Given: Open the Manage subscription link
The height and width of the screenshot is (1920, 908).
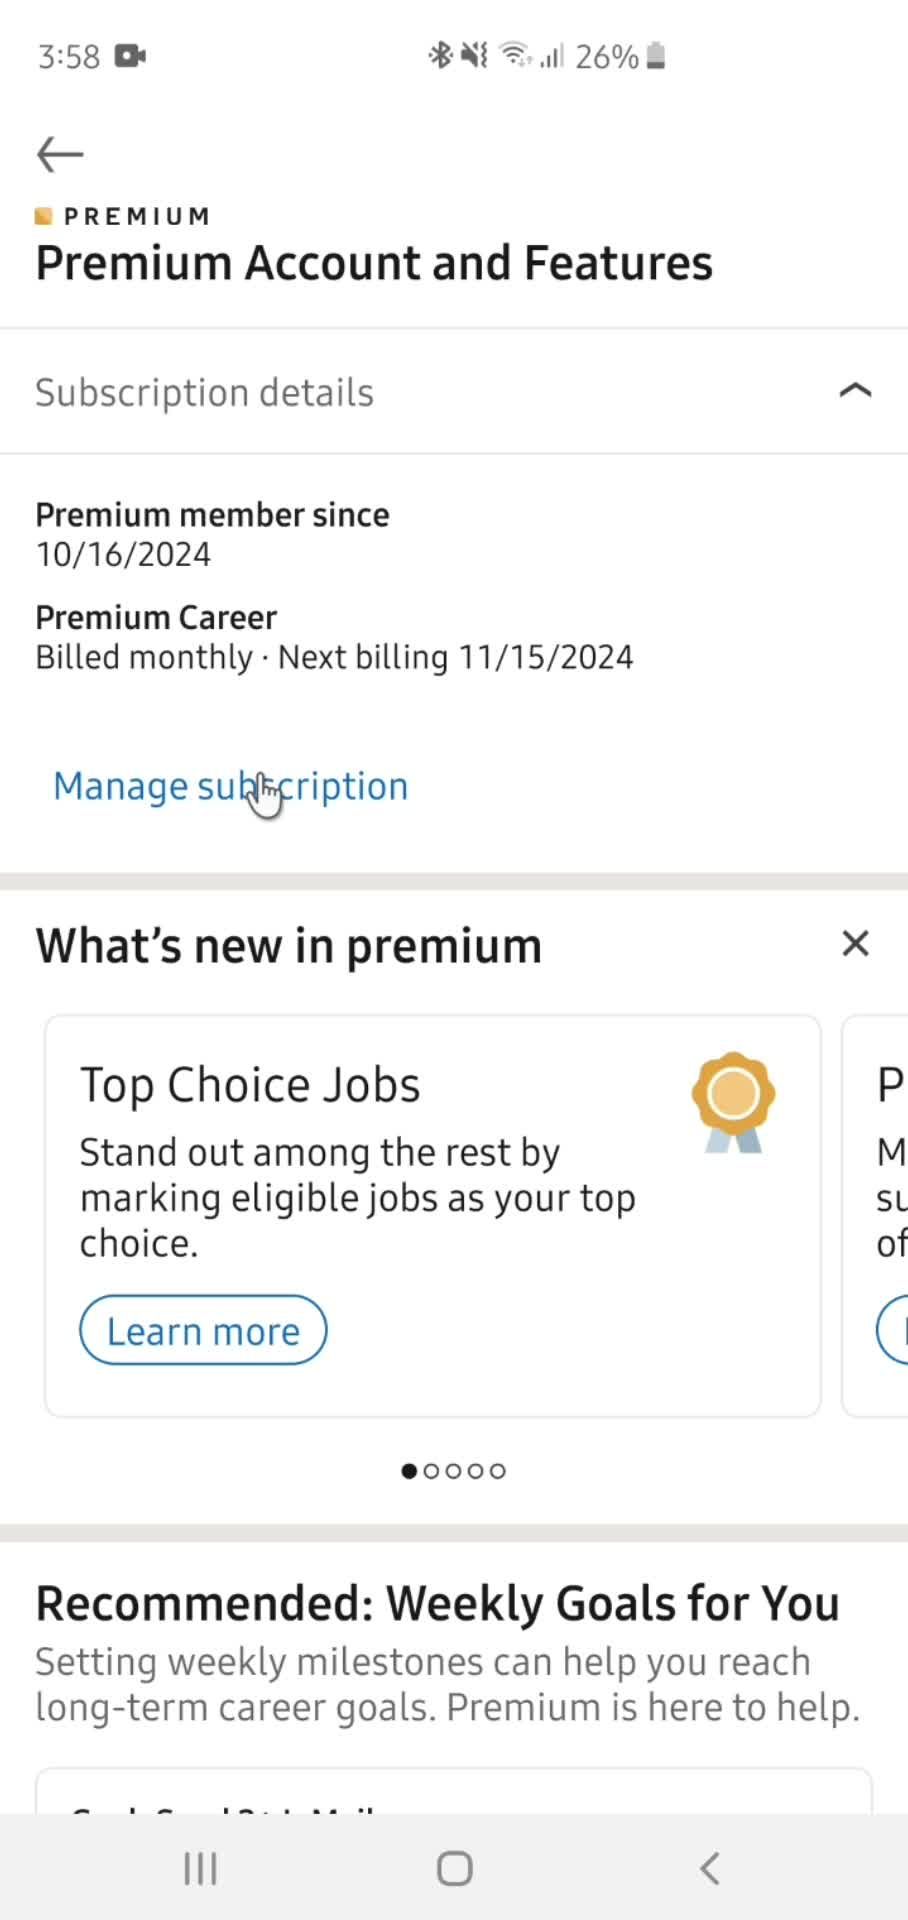Looking at the screenshot, I should click(x=231, y=786).
